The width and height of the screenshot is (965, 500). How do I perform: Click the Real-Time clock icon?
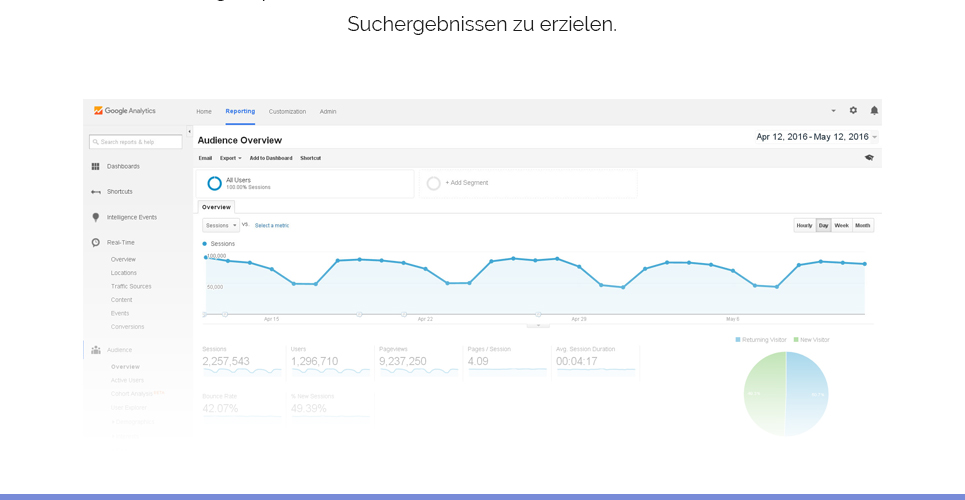pyautogui.click(x=95, y=243)
